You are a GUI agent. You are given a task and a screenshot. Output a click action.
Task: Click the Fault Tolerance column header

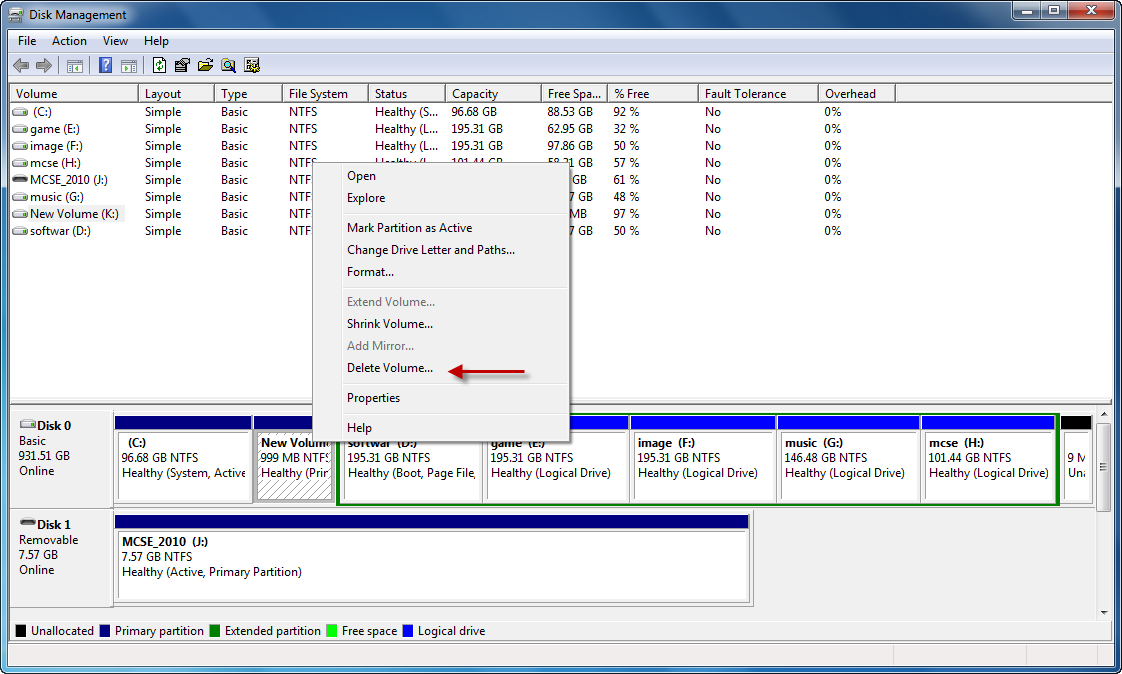745,94
